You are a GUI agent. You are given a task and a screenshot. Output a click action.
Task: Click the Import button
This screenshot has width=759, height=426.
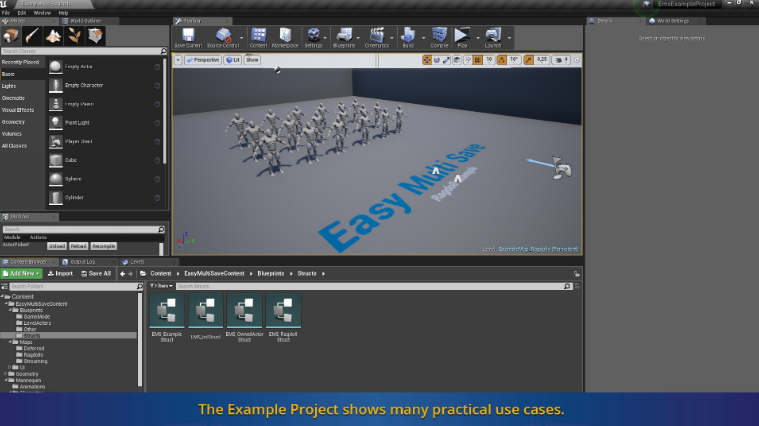60,274
